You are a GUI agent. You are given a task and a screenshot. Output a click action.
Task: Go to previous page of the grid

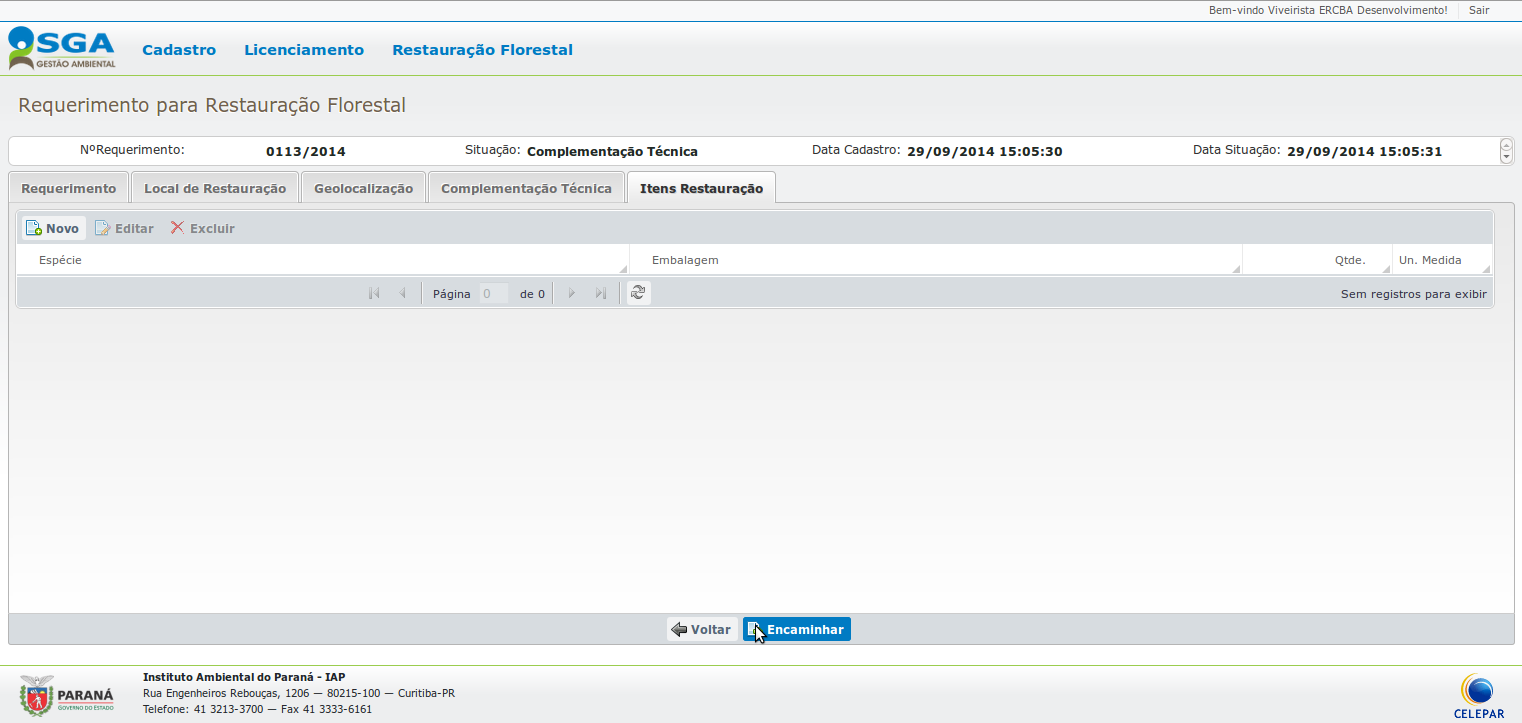[x=402, y=293]
